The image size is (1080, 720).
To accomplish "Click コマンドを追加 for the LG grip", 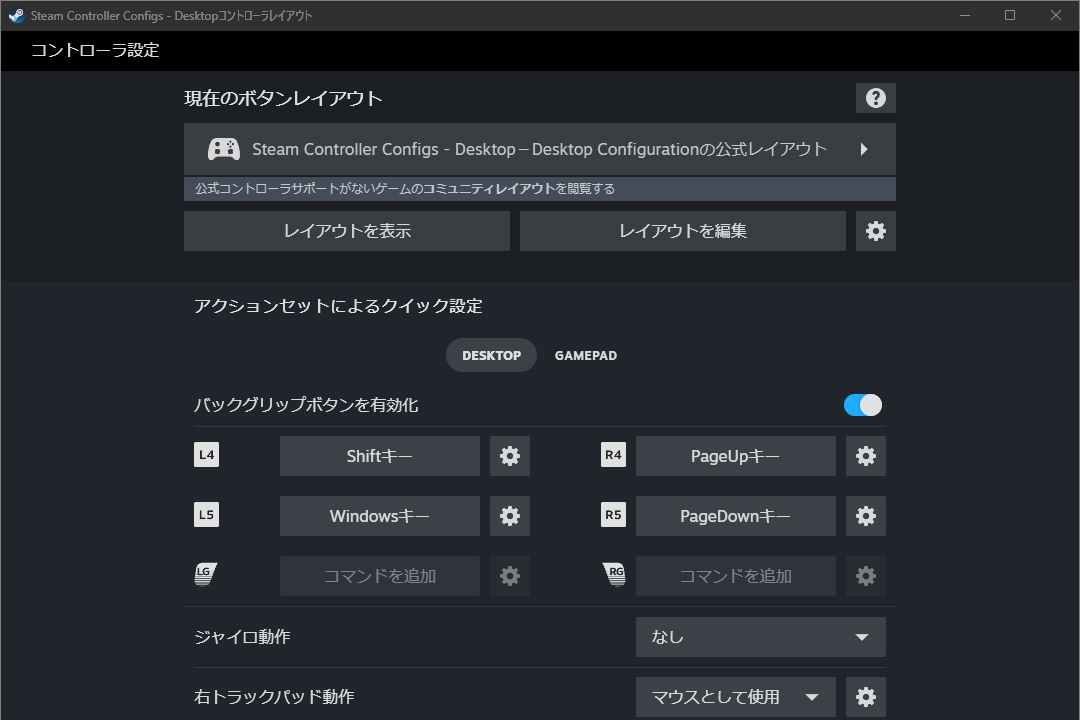I will click(380, 576).
